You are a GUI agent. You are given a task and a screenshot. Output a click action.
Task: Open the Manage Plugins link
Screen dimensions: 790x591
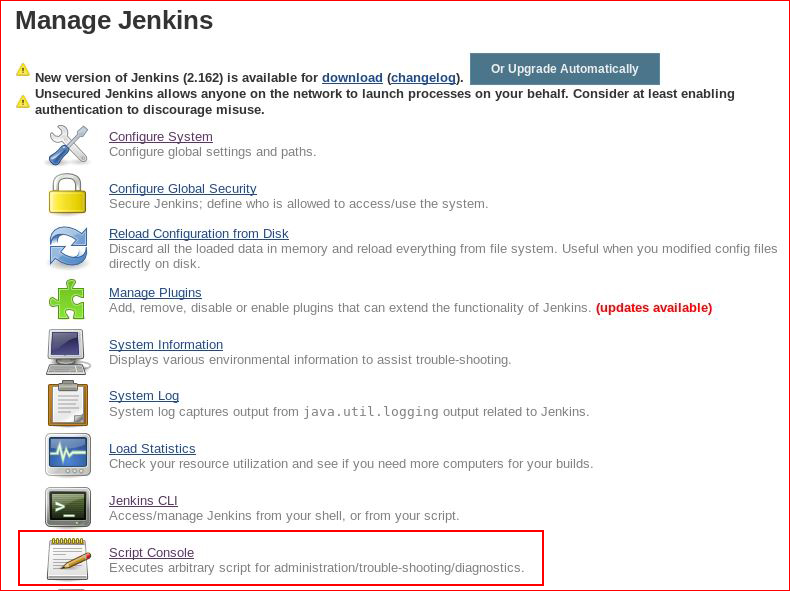pyautogui.click(x=155, y=293)
